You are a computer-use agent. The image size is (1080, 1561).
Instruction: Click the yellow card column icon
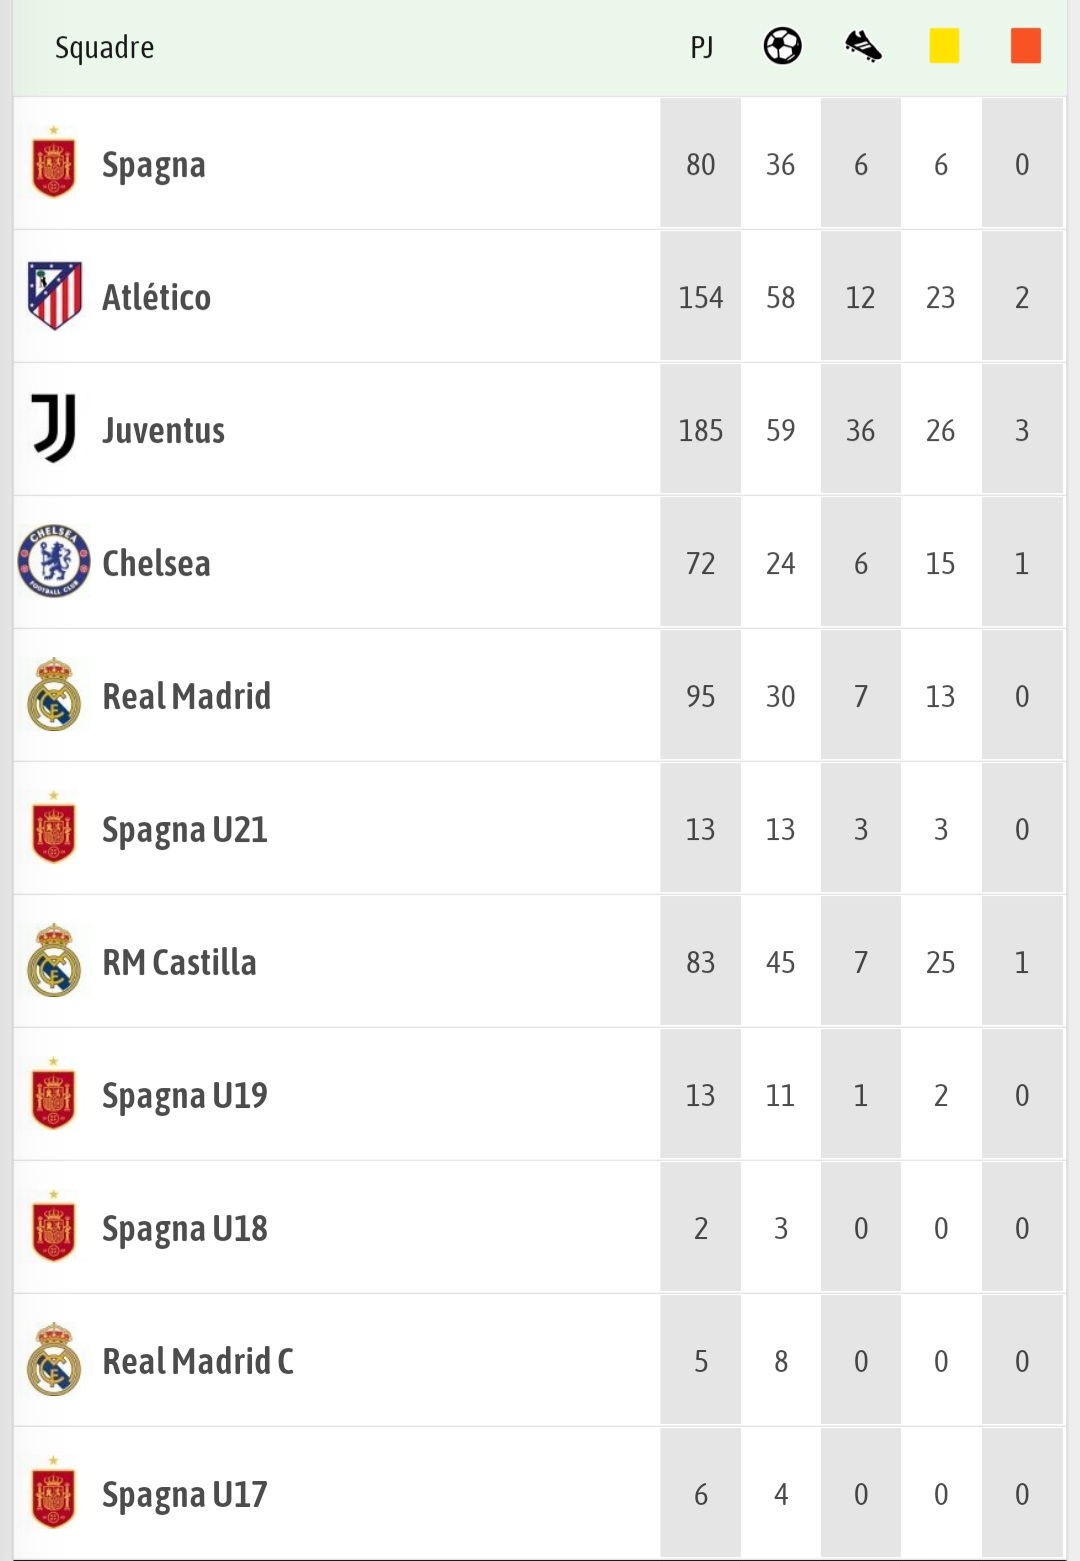click(944, 46)
